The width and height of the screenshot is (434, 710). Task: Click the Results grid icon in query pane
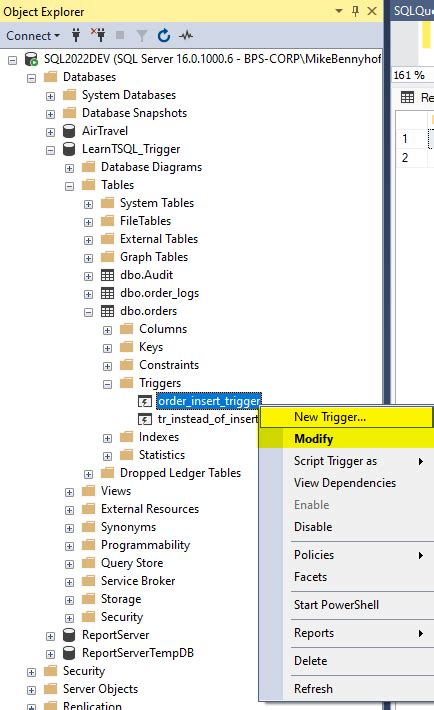click(407, 97)
